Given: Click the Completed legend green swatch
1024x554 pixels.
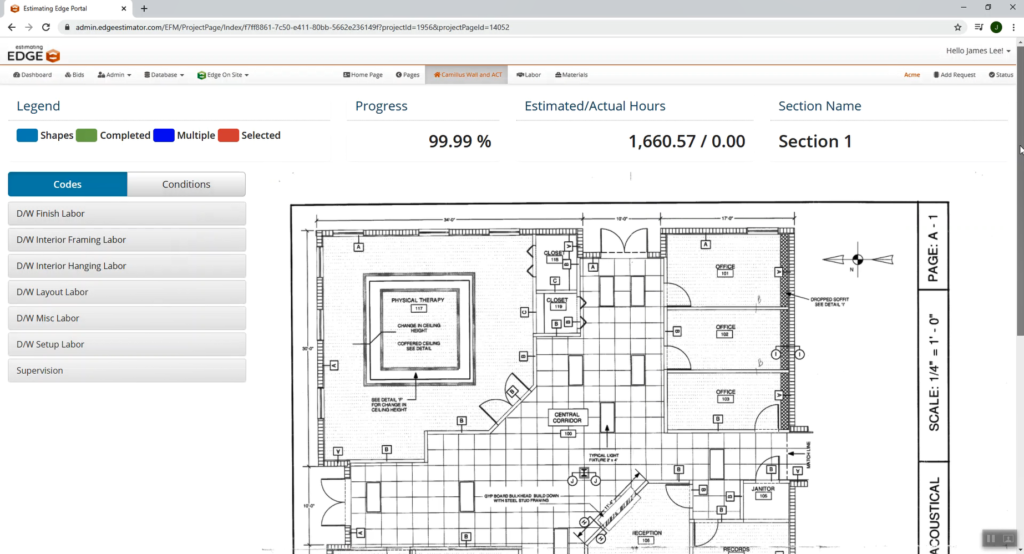Looking at the screenshot, I should coord(86,135).
